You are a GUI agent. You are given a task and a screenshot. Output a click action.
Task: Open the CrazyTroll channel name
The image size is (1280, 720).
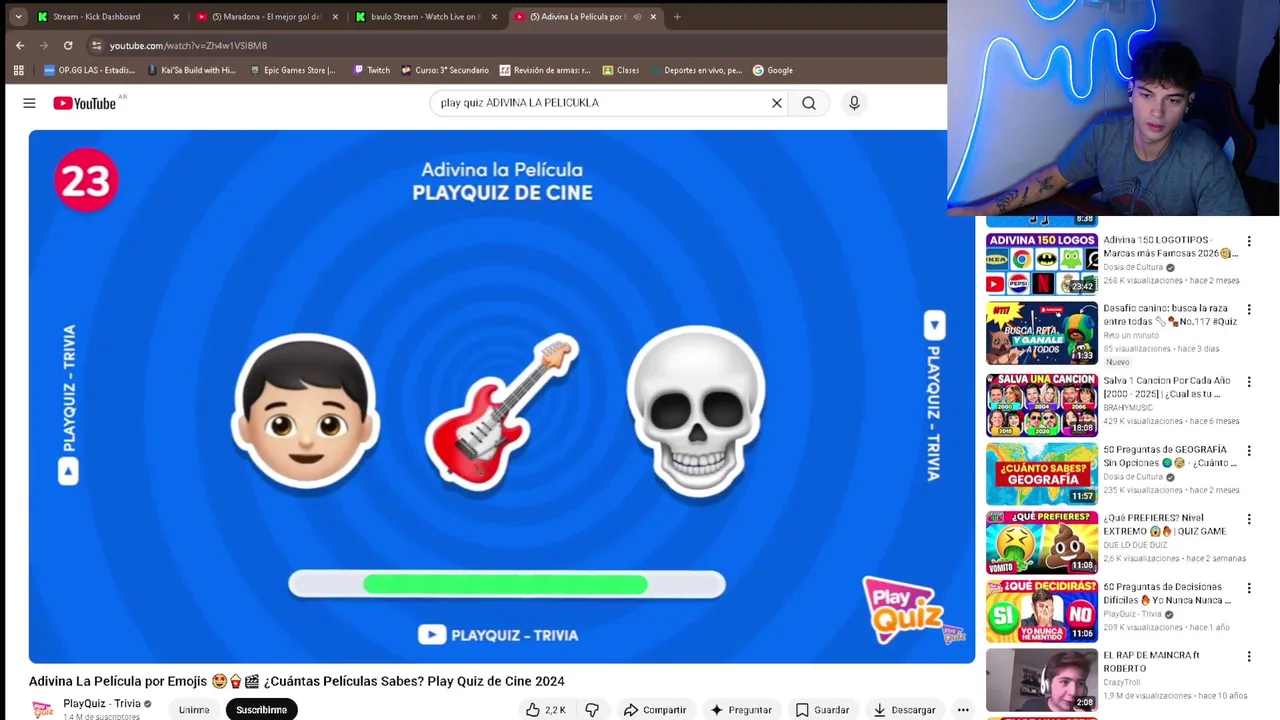click(x=1123, y=682)
